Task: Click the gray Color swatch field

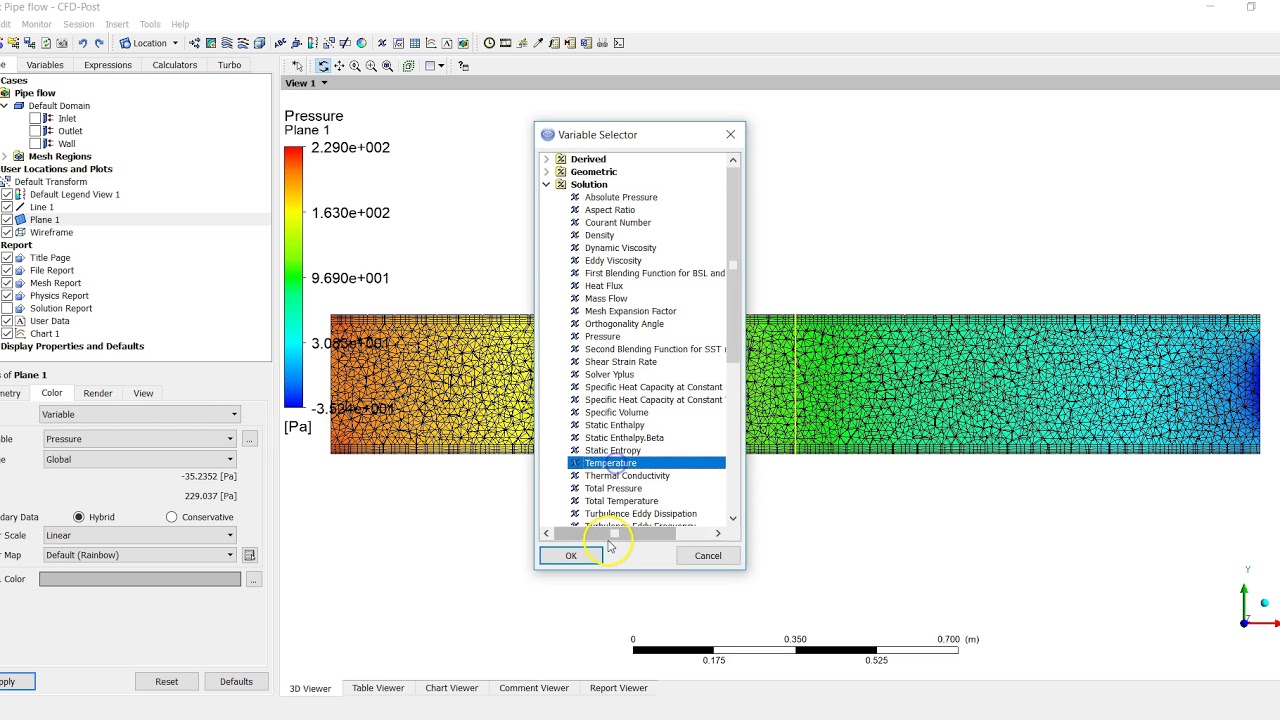Action: click(x=140, y=579)
